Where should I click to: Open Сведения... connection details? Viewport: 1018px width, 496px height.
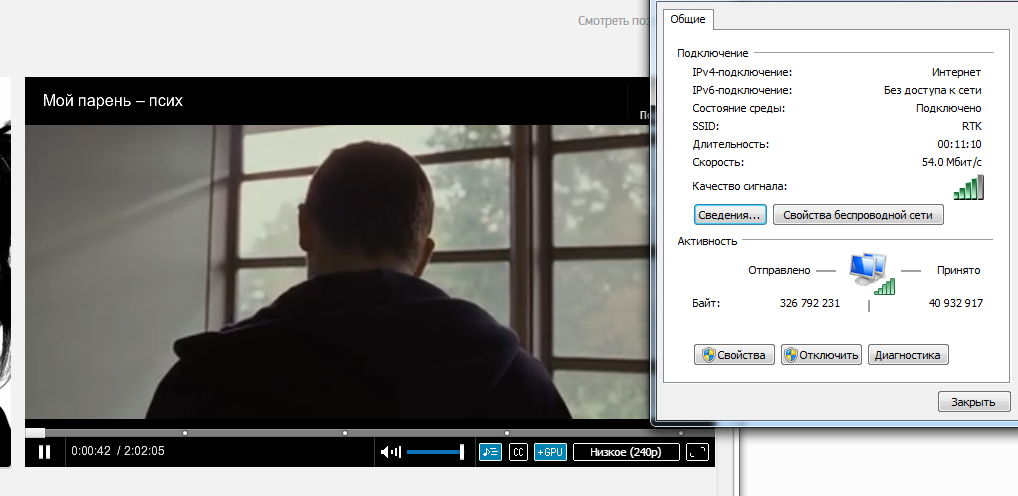[x=730, y=215]
